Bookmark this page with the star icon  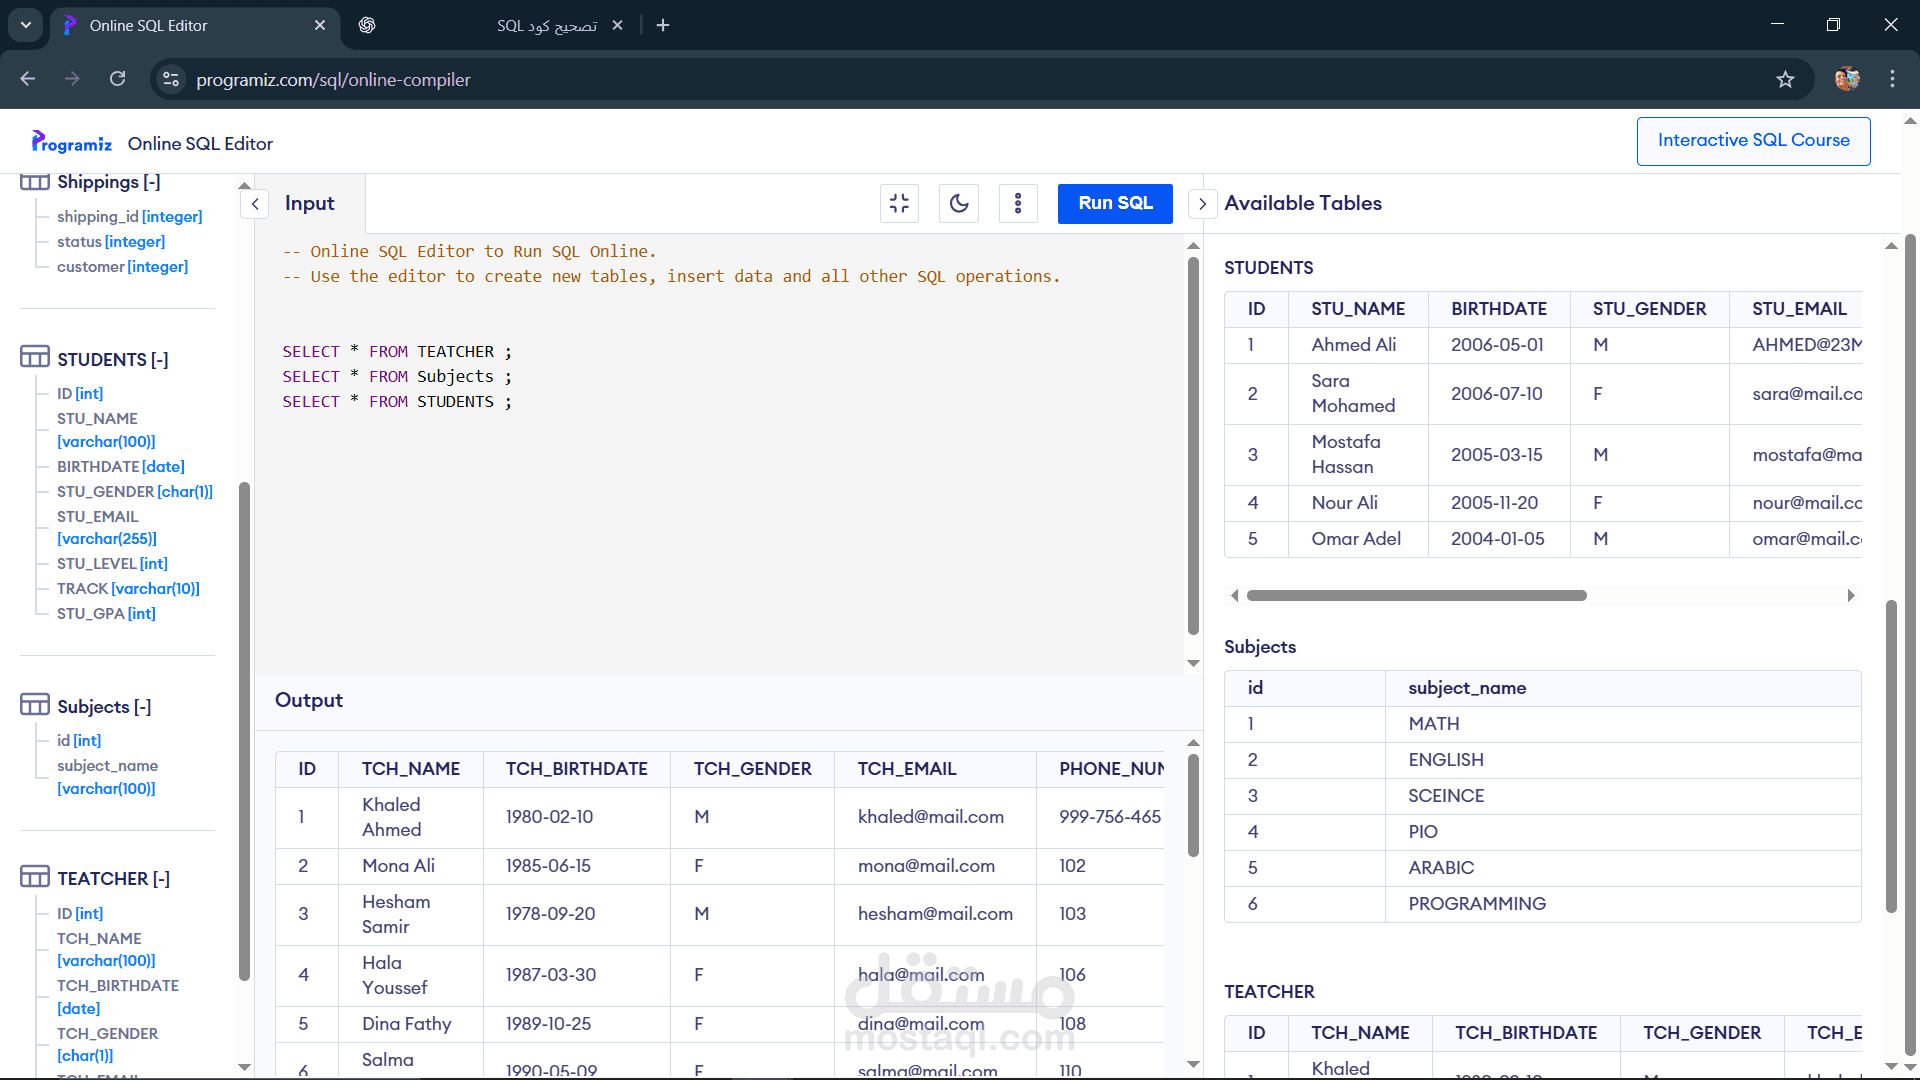tap(1785, 80)
